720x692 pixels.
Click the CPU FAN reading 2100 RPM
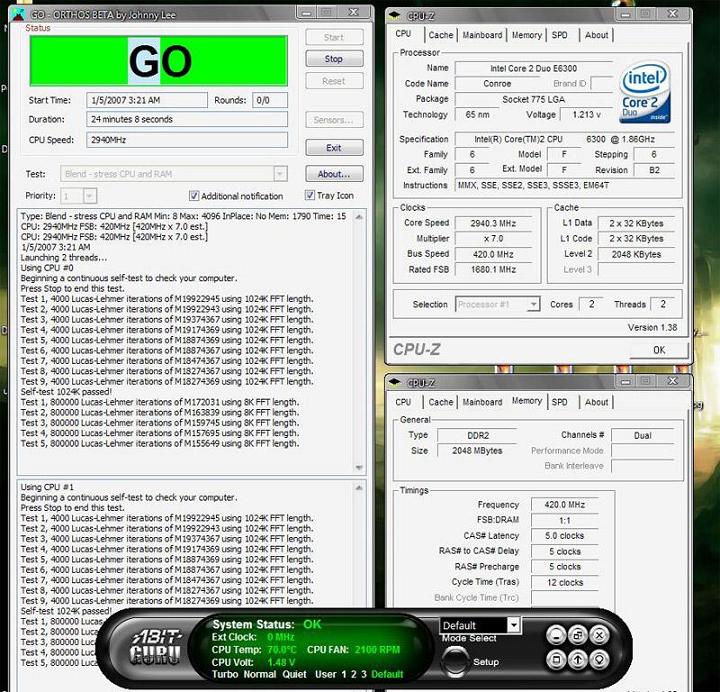pos(377,650)
